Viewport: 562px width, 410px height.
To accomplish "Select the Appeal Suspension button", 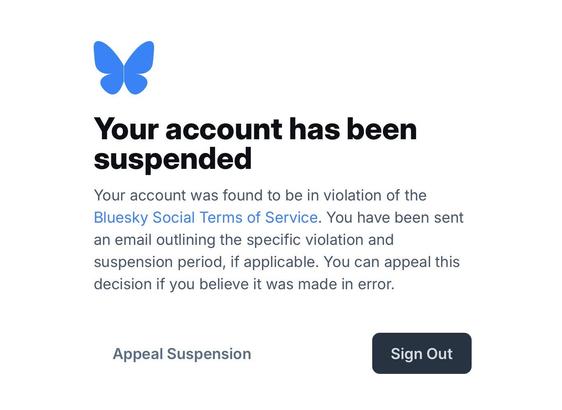I will click(x=182, y=354).
